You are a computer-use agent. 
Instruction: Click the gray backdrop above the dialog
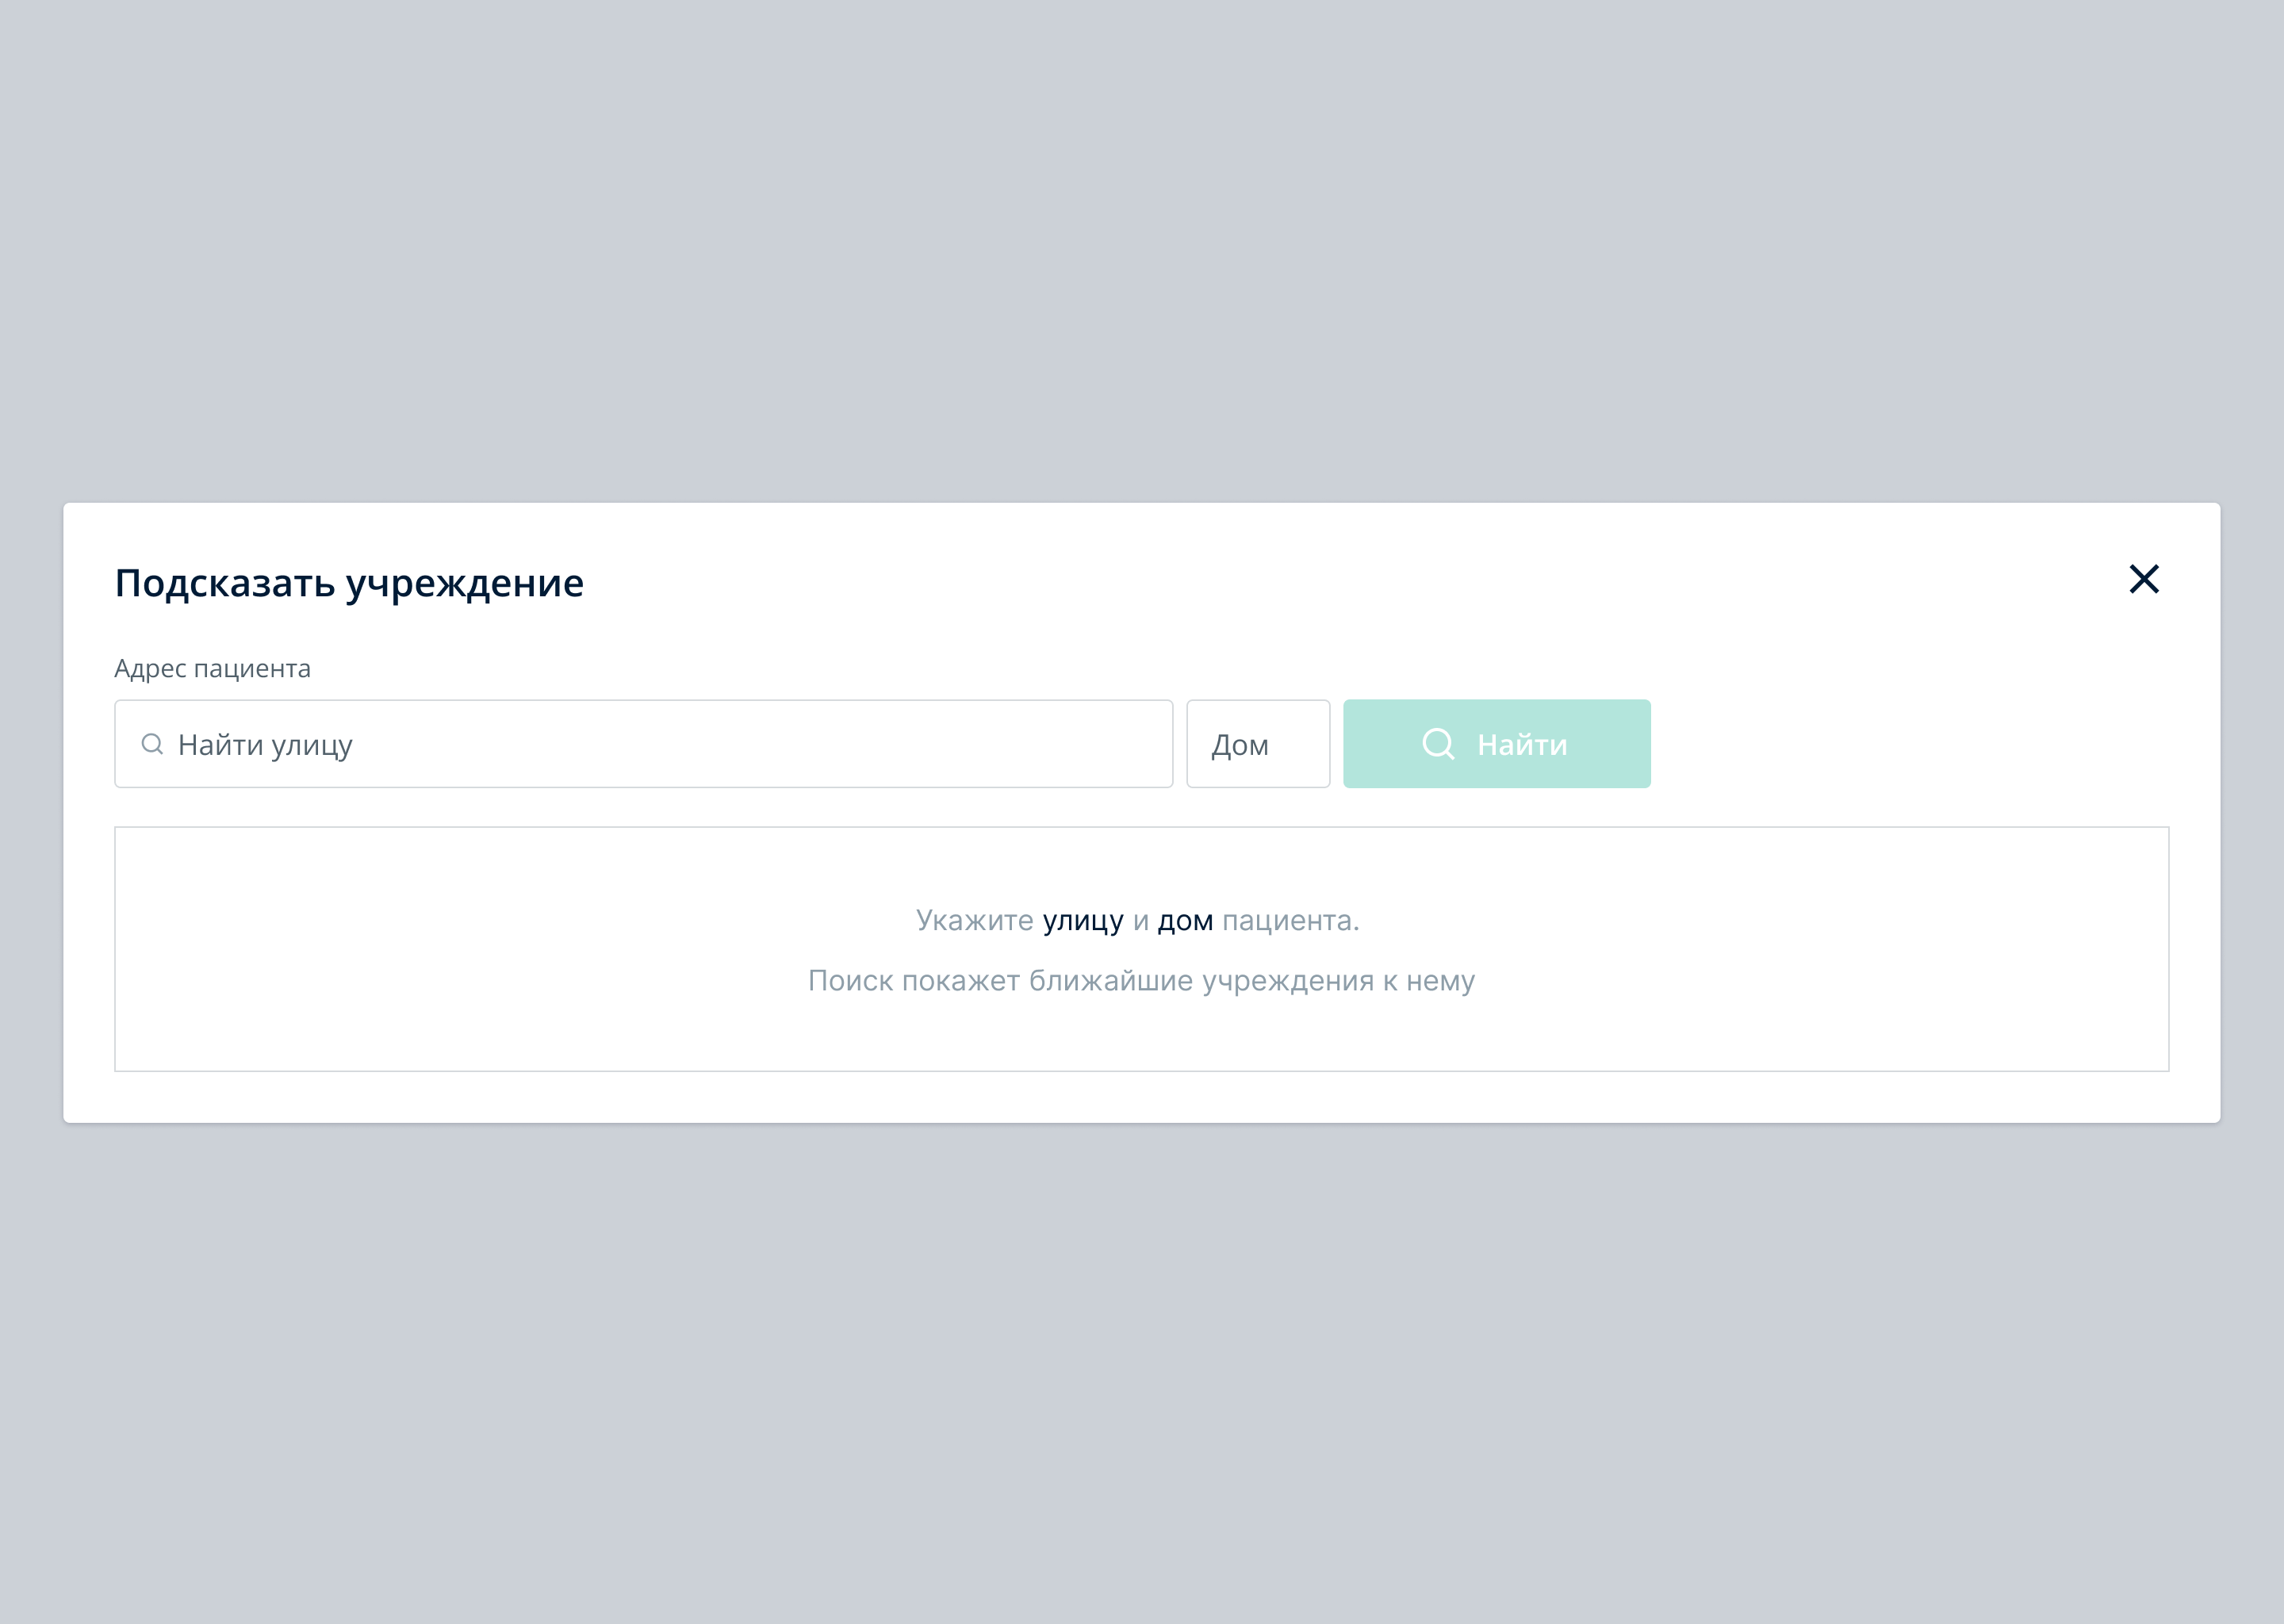point(1142,250)
